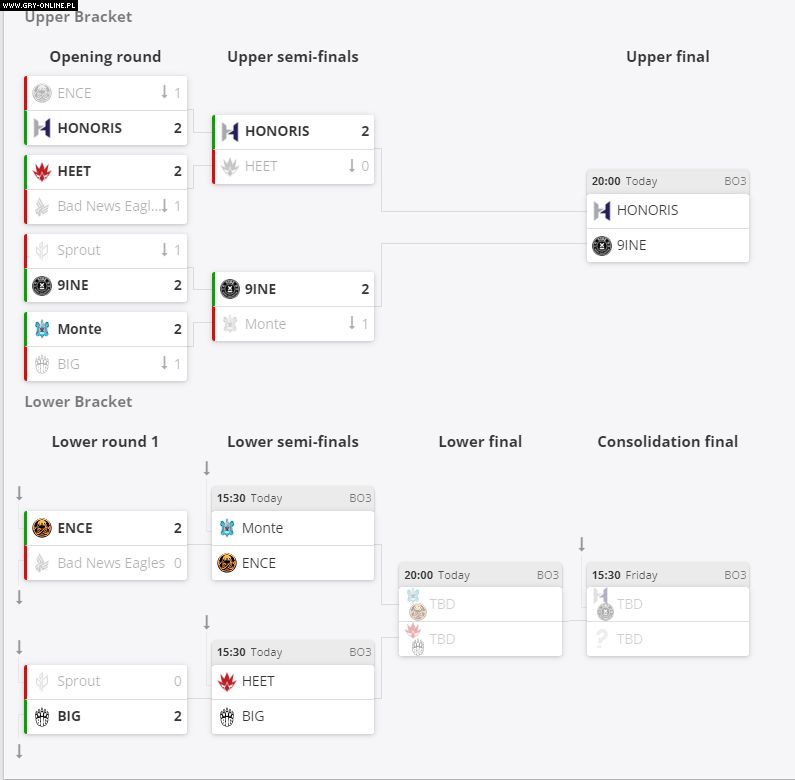Click the 9INE logo in the Upper final match
Screen dimensions: 795x780
coord(602,246)
